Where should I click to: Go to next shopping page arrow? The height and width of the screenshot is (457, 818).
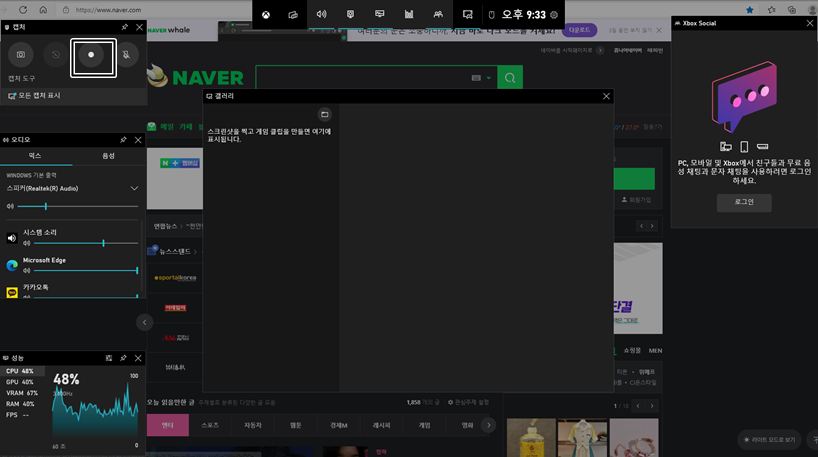[x=652, y=406]
